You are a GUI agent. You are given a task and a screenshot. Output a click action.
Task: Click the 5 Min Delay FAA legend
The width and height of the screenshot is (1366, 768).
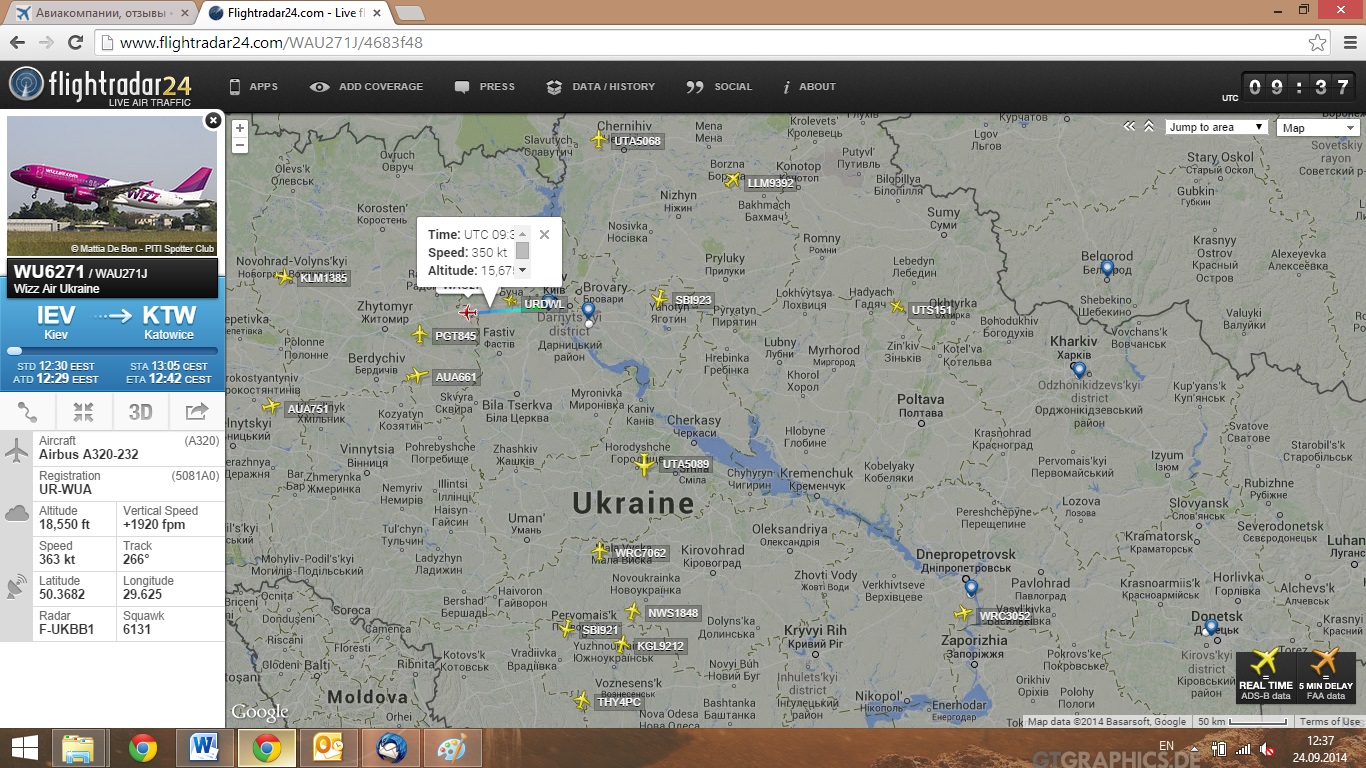(1325, 676)
